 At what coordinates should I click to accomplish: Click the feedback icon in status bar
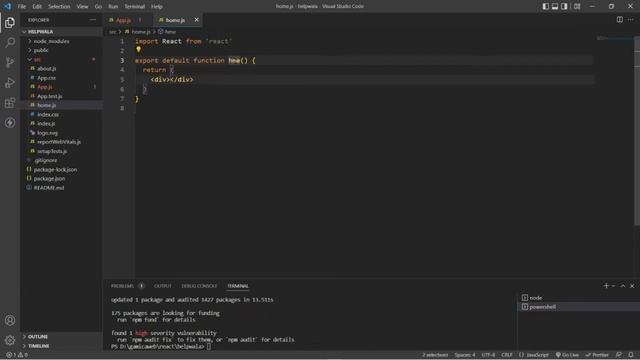(619, 355)
